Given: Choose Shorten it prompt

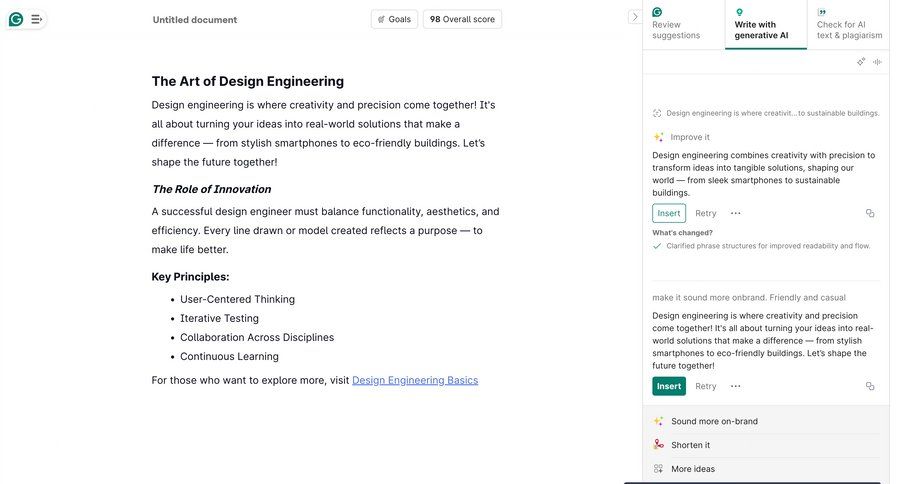Looking at the screenshot, I should pos(766,445).
